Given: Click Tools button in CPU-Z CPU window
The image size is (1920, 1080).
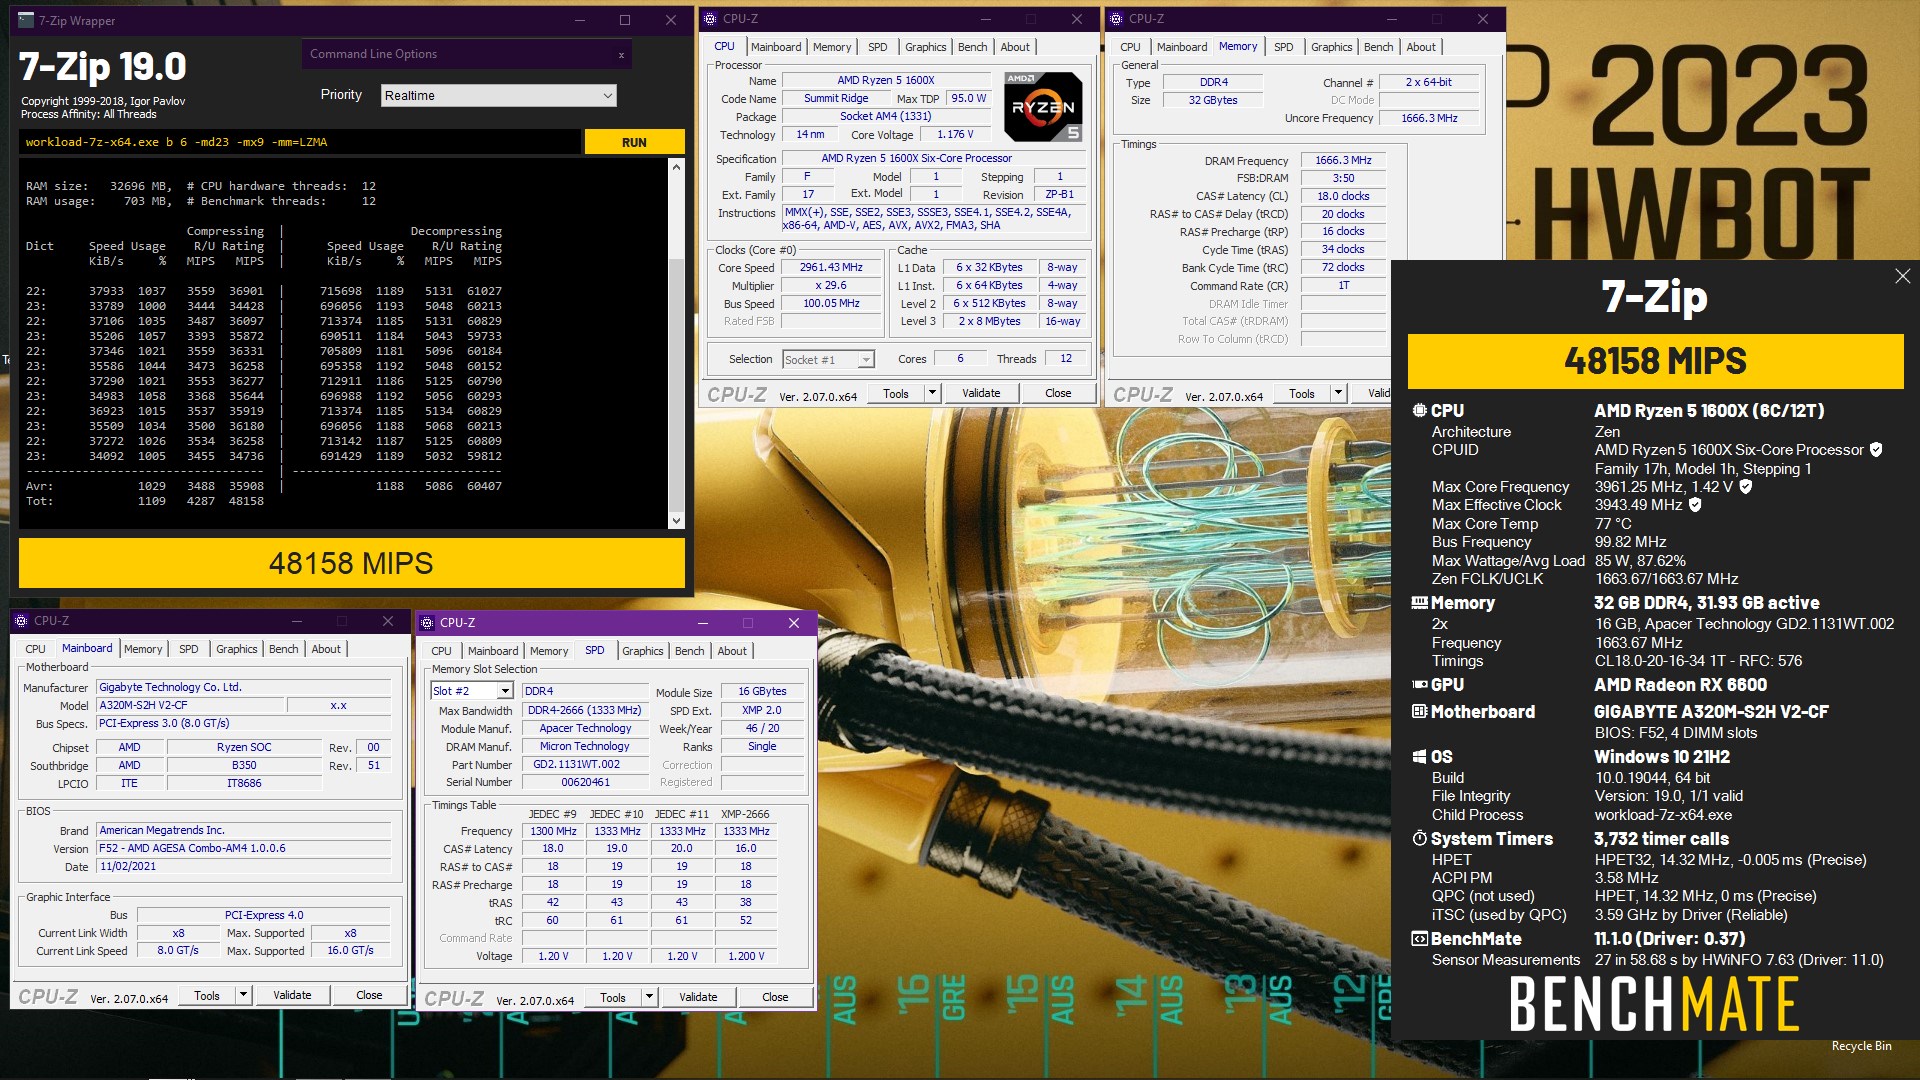Looking at the screenshot, I should [896, 394].
